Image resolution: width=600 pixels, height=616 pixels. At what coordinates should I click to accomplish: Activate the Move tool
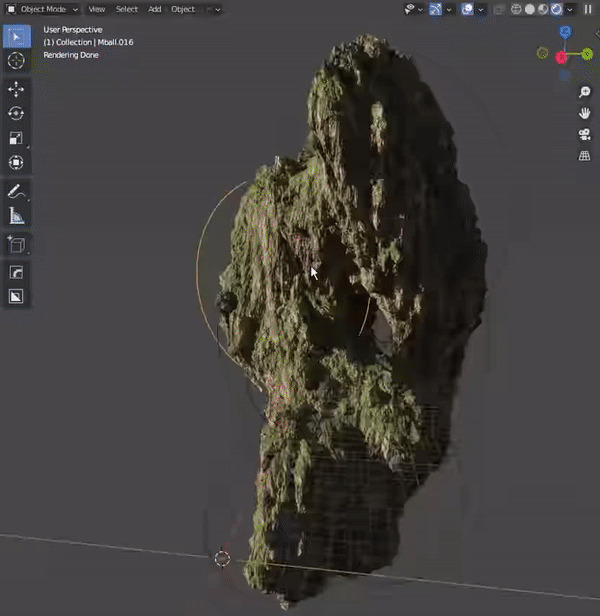17,90
